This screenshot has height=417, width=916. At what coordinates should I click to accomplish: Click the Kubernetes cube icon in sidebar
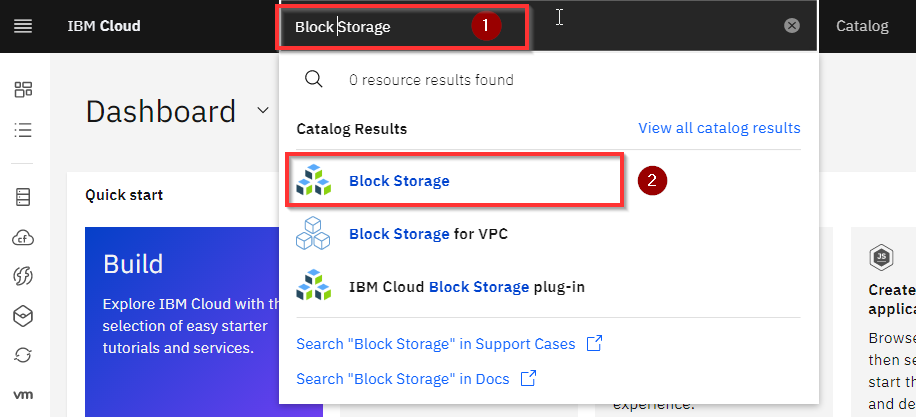click(x=23, y=316)
